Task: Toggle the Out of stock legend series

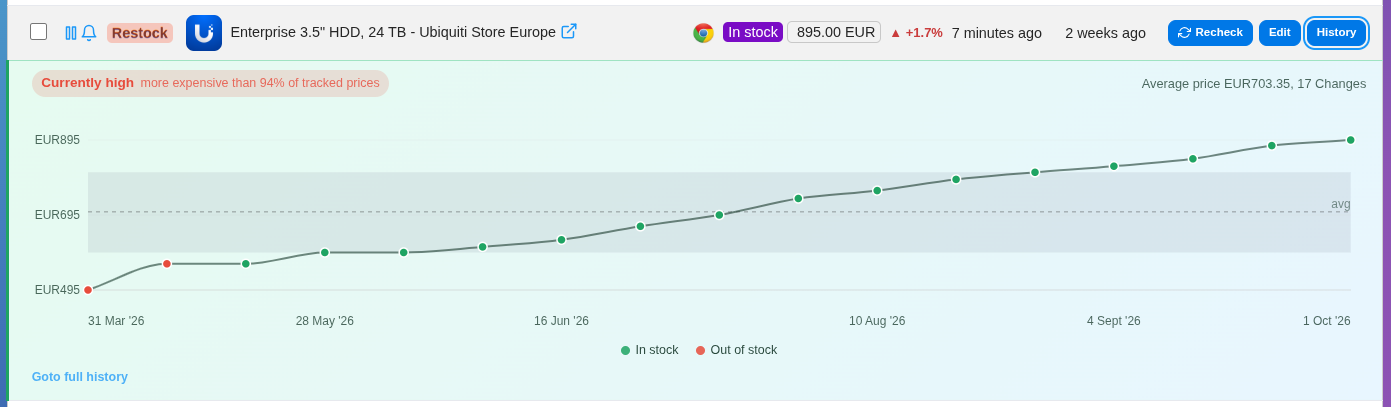Action: pos(736,350)
